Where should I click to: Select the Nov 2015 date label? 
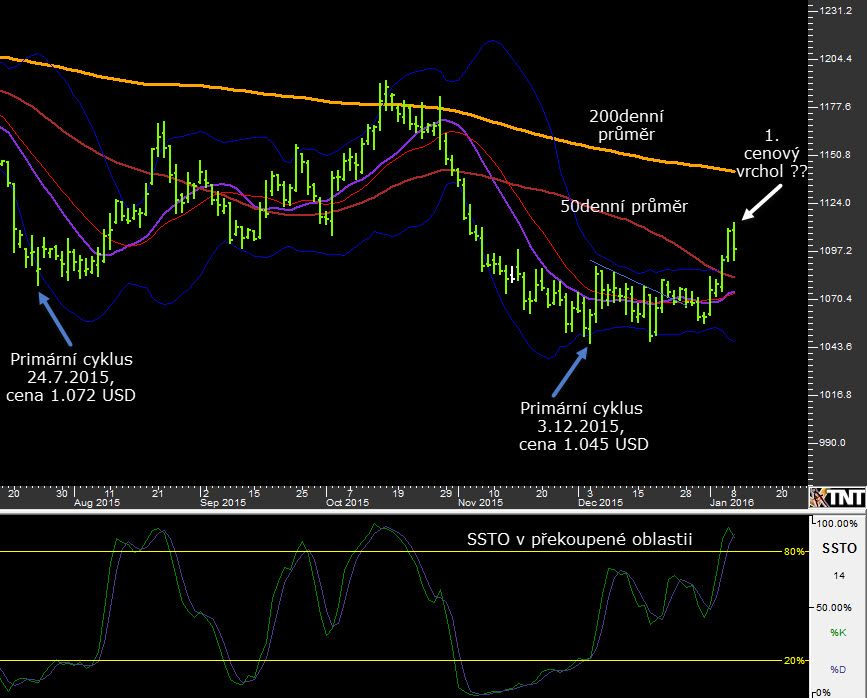480,503
